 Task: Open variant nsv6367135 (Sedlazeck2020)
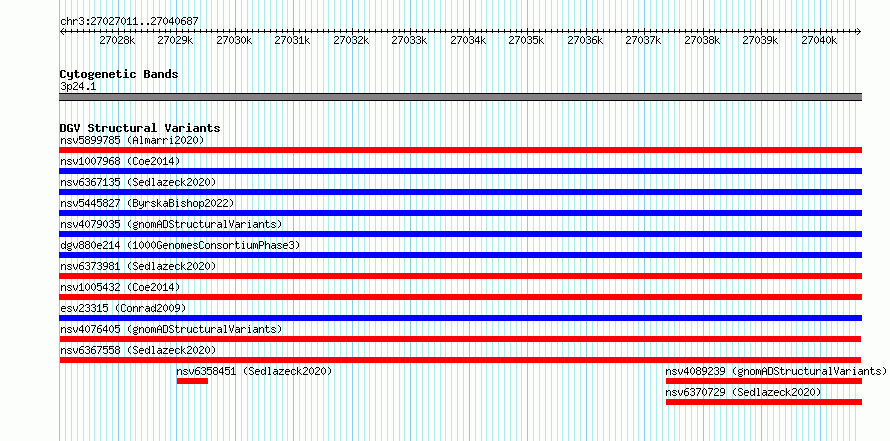coord(138,182)
